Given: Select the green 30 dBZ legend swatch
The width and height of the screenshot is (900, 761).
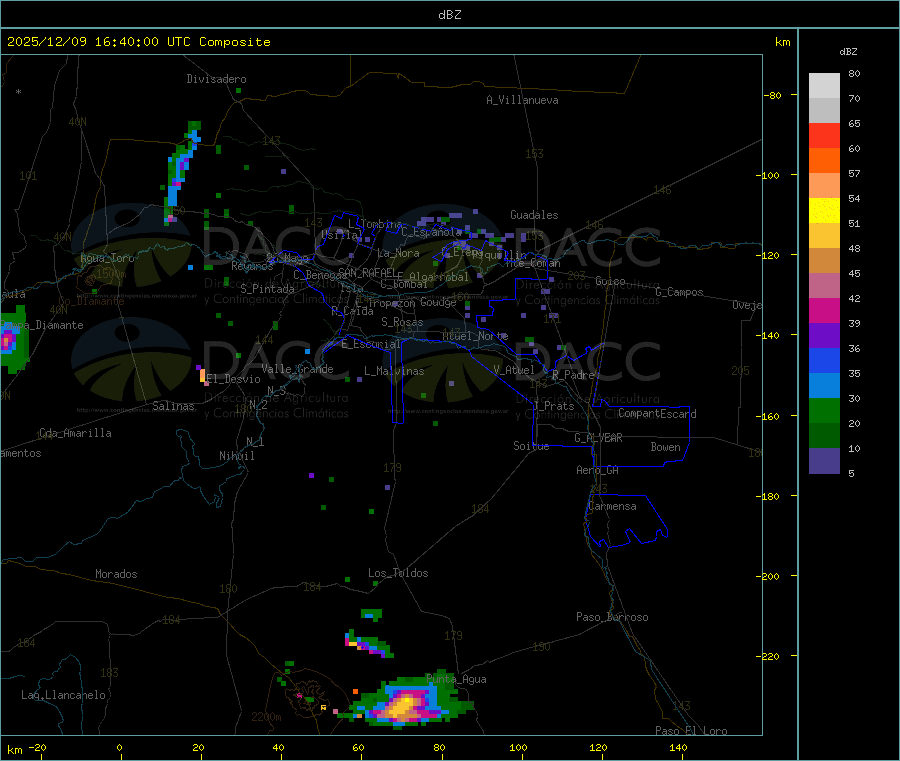Looking at the screenshot, I should [x=824, y=410].
